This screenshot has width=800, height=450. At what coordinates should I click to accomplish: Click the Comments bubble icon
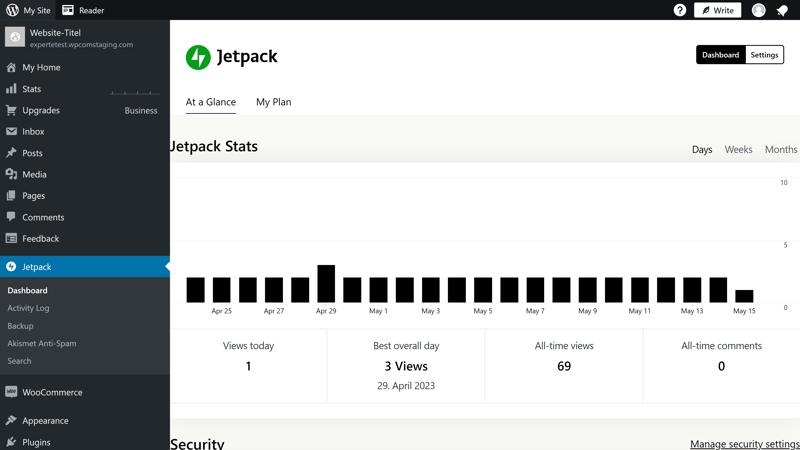tap(11, 217)
